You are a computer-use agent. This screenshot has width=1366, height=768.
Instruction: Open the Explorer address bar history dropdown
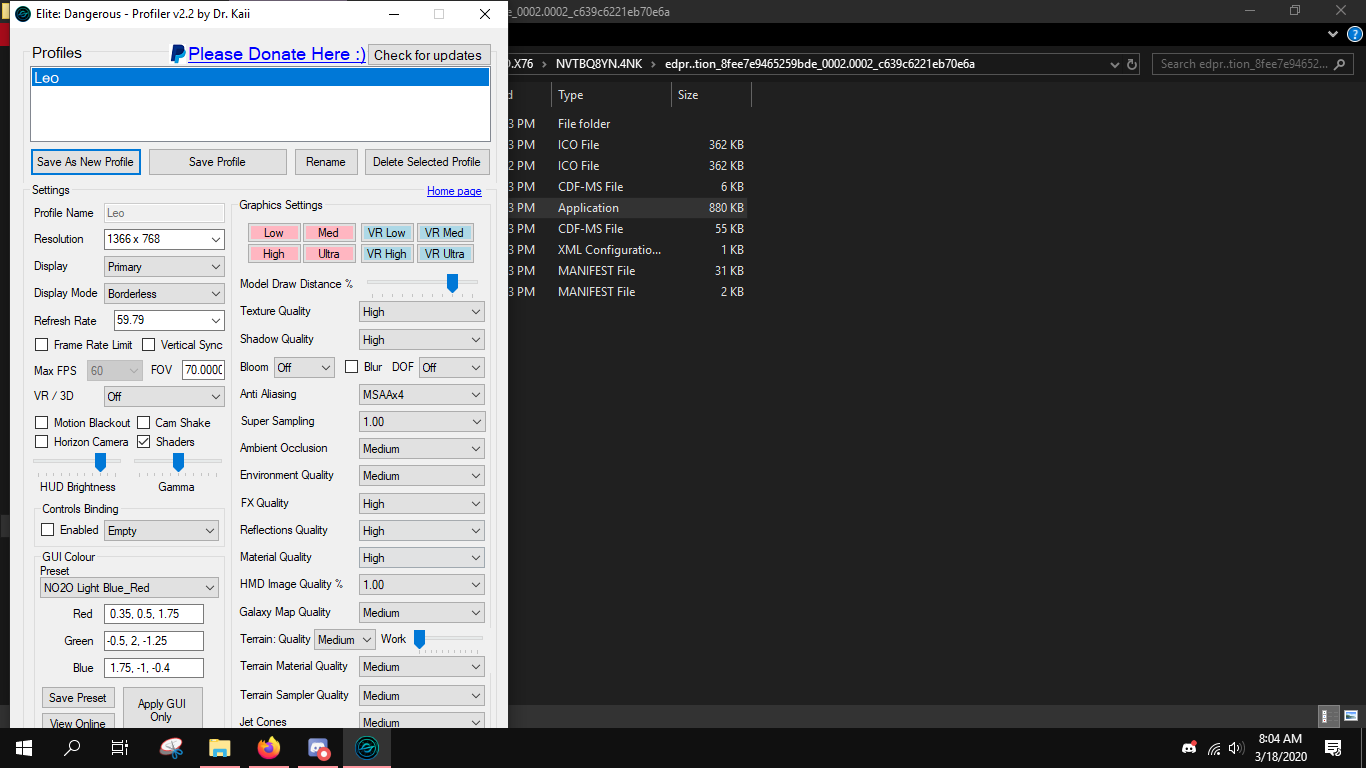[x=1114, y=64]
